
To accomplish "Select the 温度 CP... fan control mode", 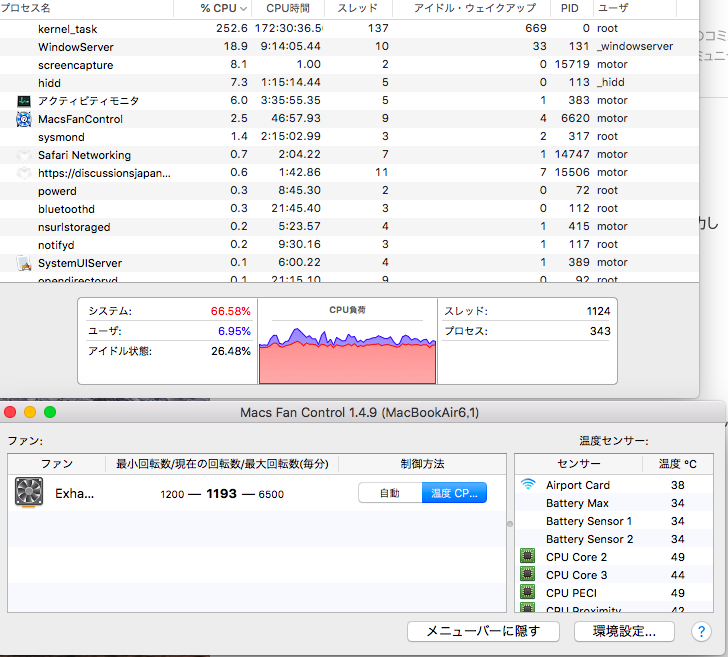I will pos(454,493).
